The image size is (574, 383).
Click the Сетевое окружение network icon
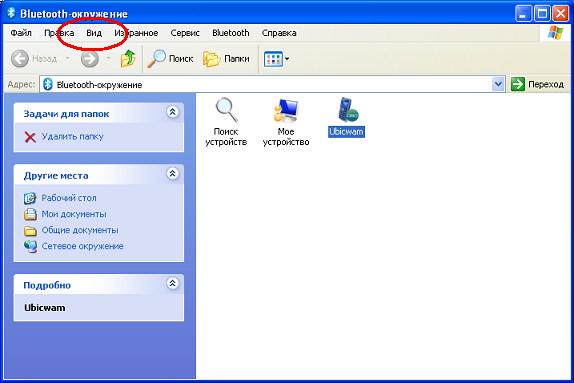(x=30, y=246)
